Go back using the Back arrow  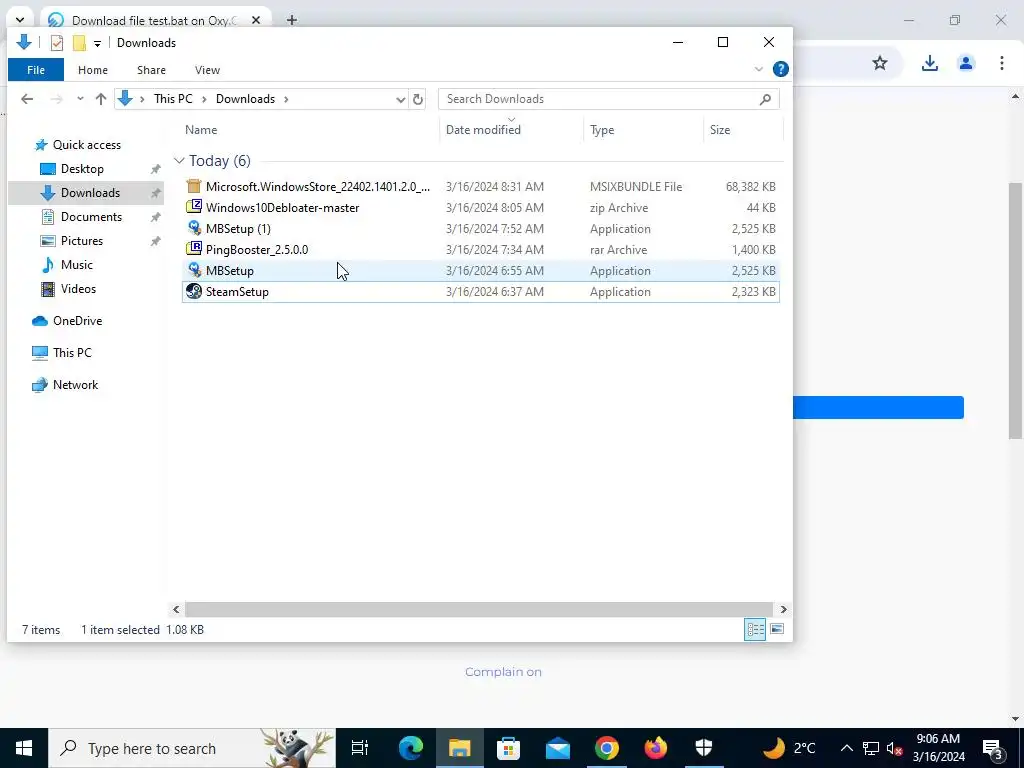point(27,99)
